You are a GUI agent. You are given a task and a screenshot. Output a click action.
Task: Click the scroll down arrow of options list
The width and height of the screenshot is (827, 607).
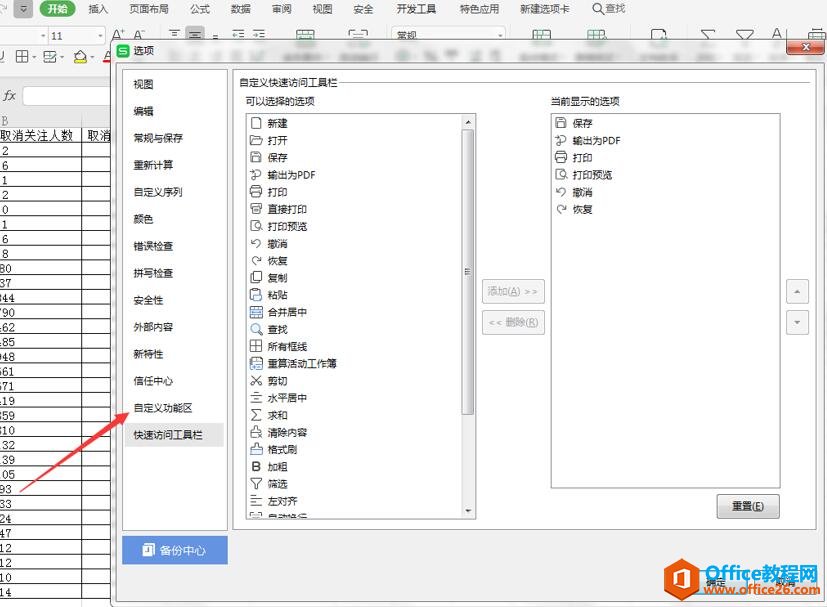point(468,510)
